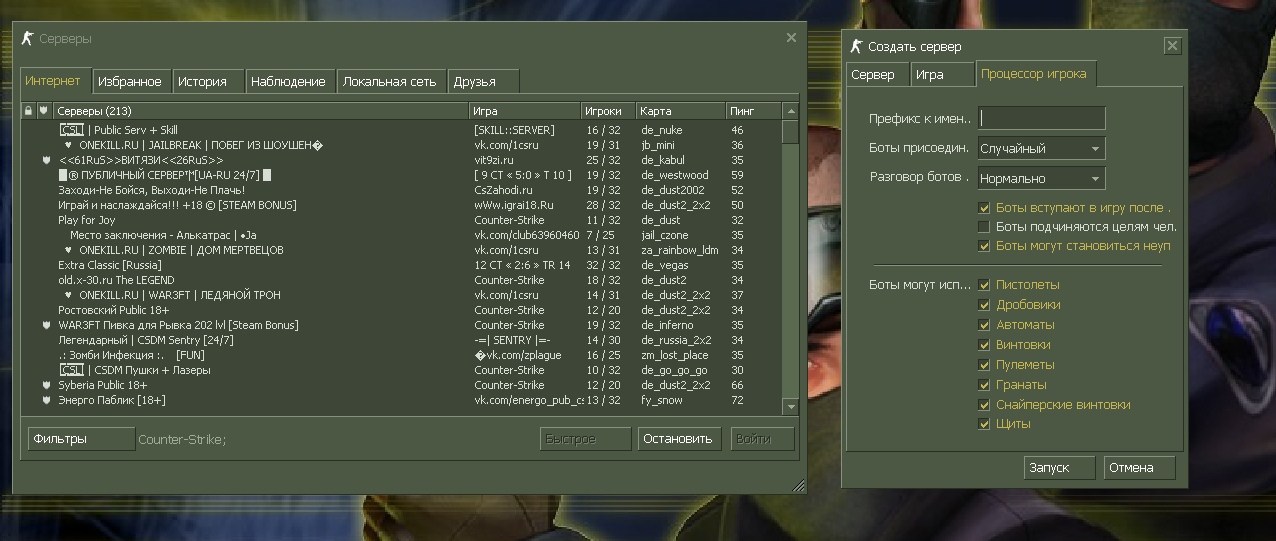The width and height of the screenshot is (1276, 541).
Task: Select server 'Ростовский Public 18+'
Action: click(x=401, y=310)
